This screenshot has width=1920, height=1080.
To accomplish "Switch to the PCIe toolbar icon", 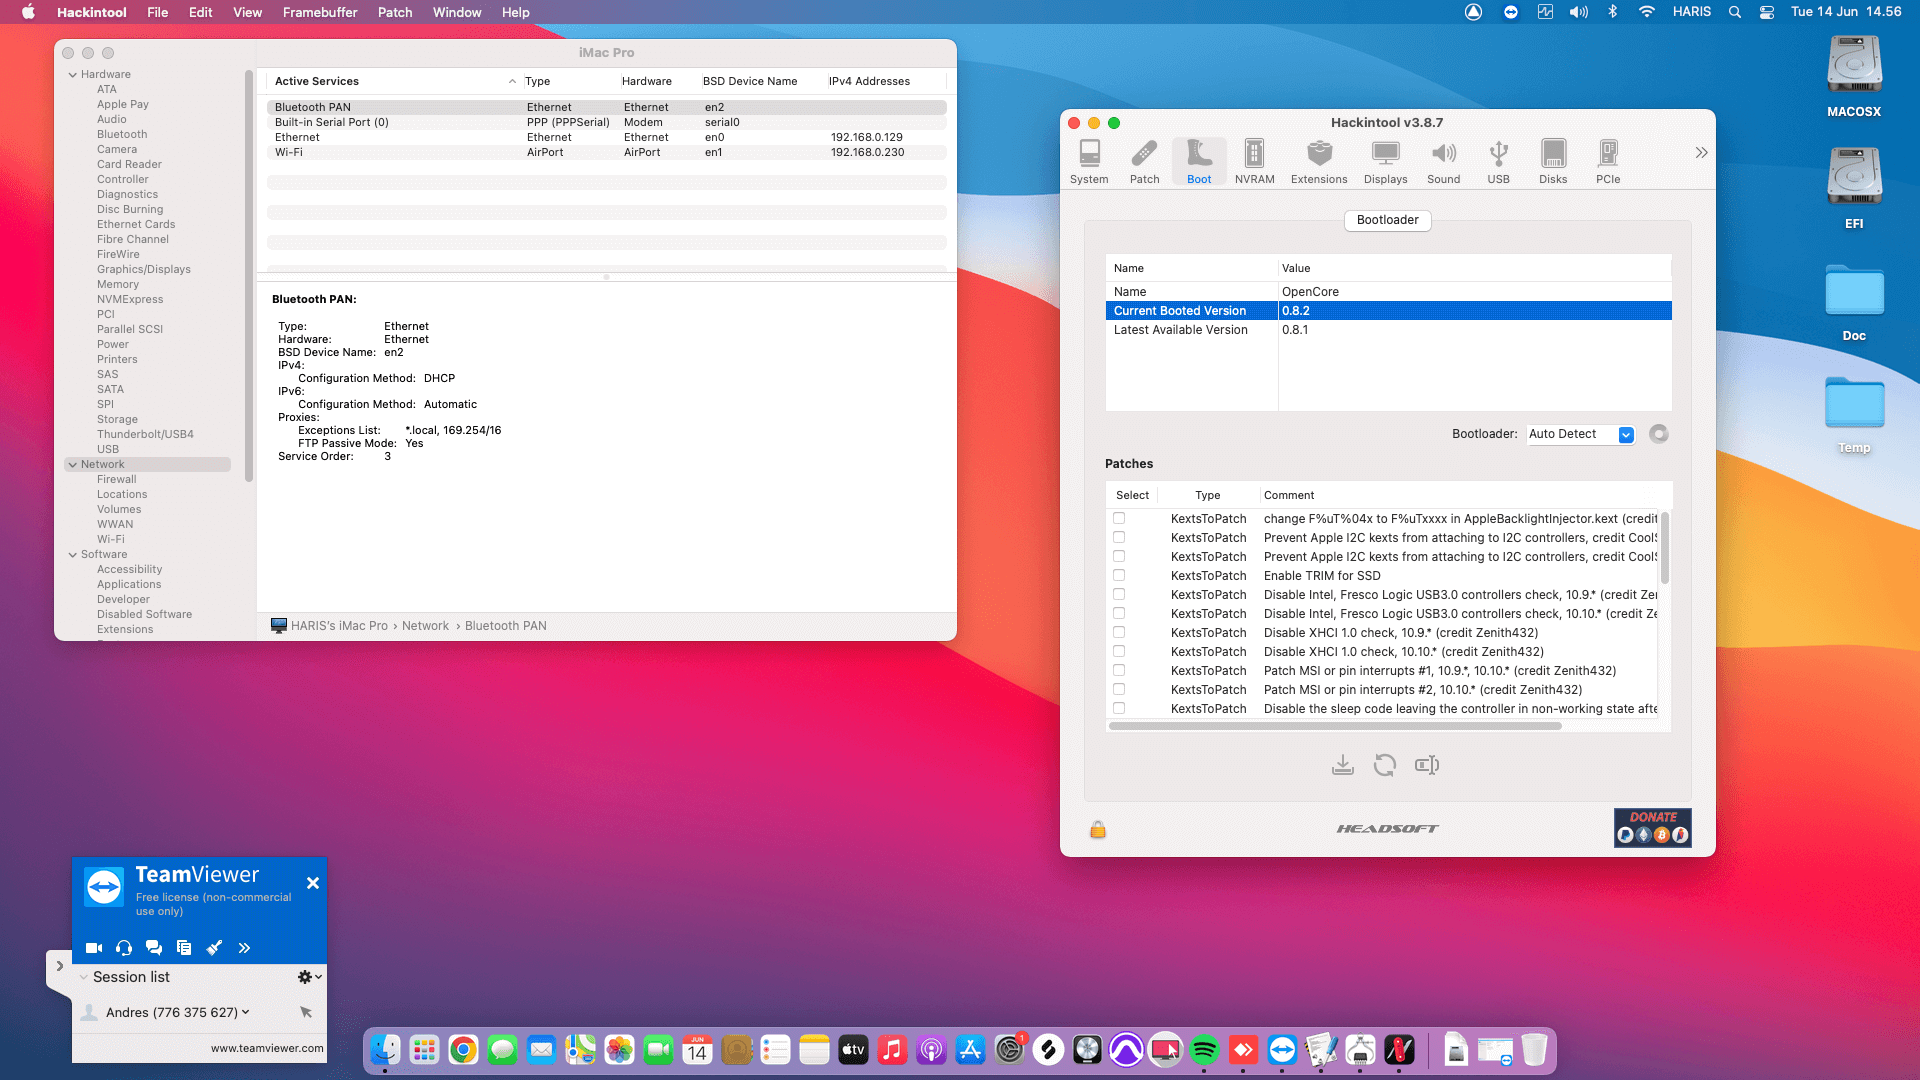I will [x=1608, y=161].
